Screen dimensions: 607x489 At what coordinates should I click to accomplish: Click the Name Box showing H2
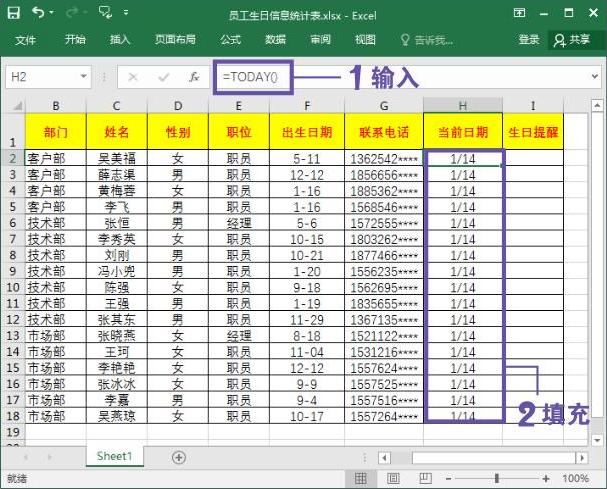tap(43, 77)
